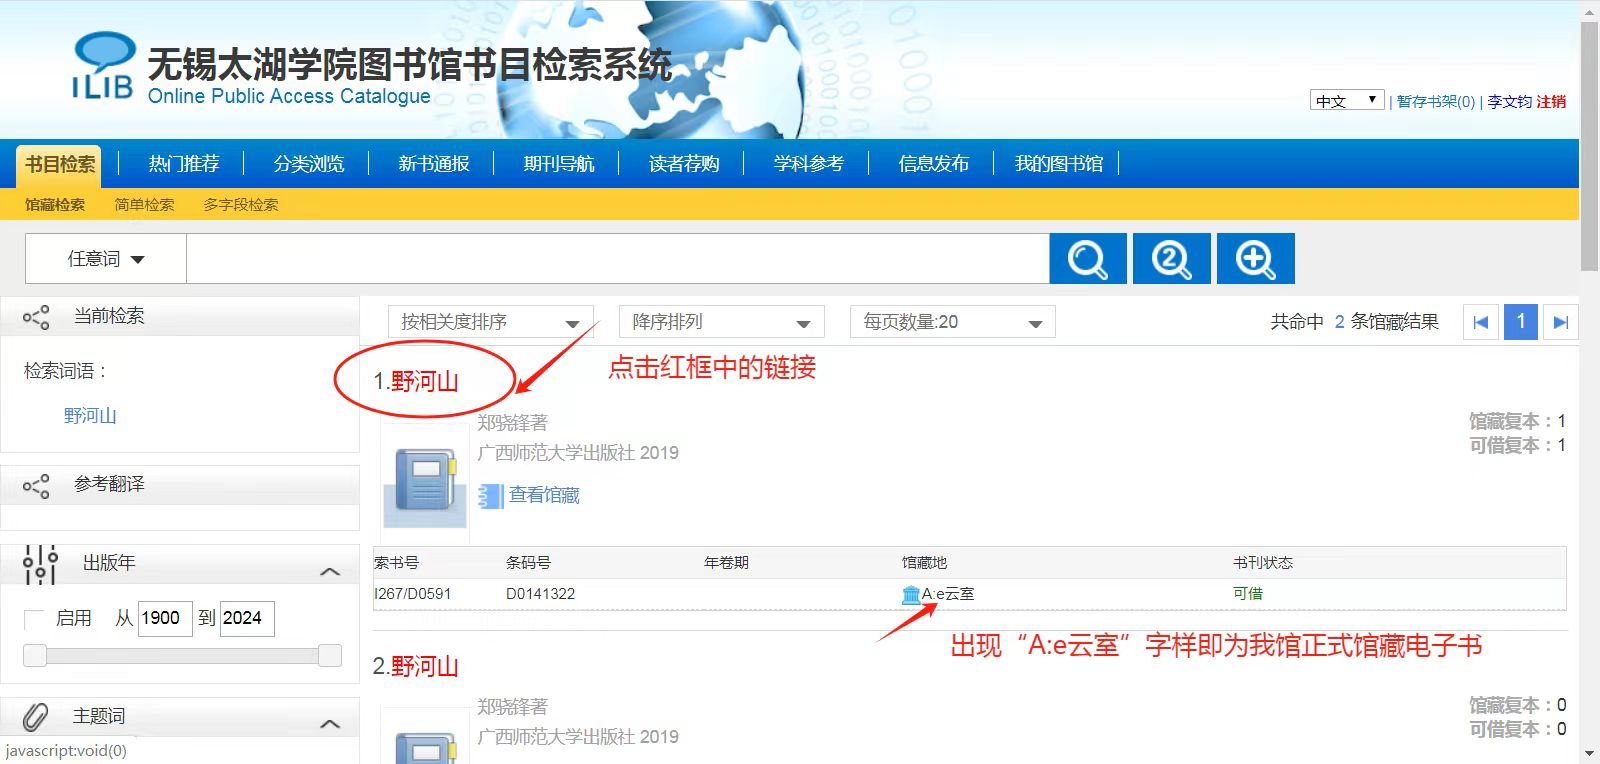The image size is (1600, 764).
Task: Click the left handle of year slider
Action: coord(35,656)
